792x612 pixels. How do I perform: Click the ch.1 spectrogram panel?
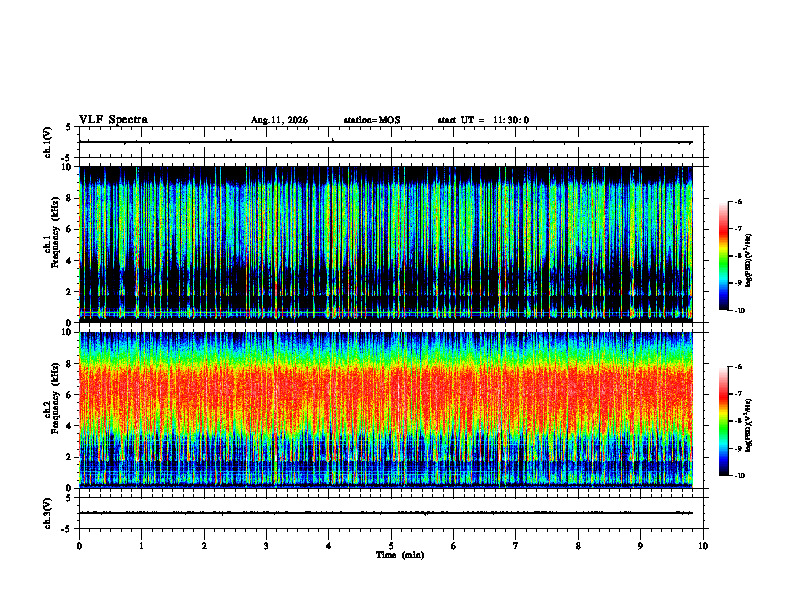[x=386, y=244]
